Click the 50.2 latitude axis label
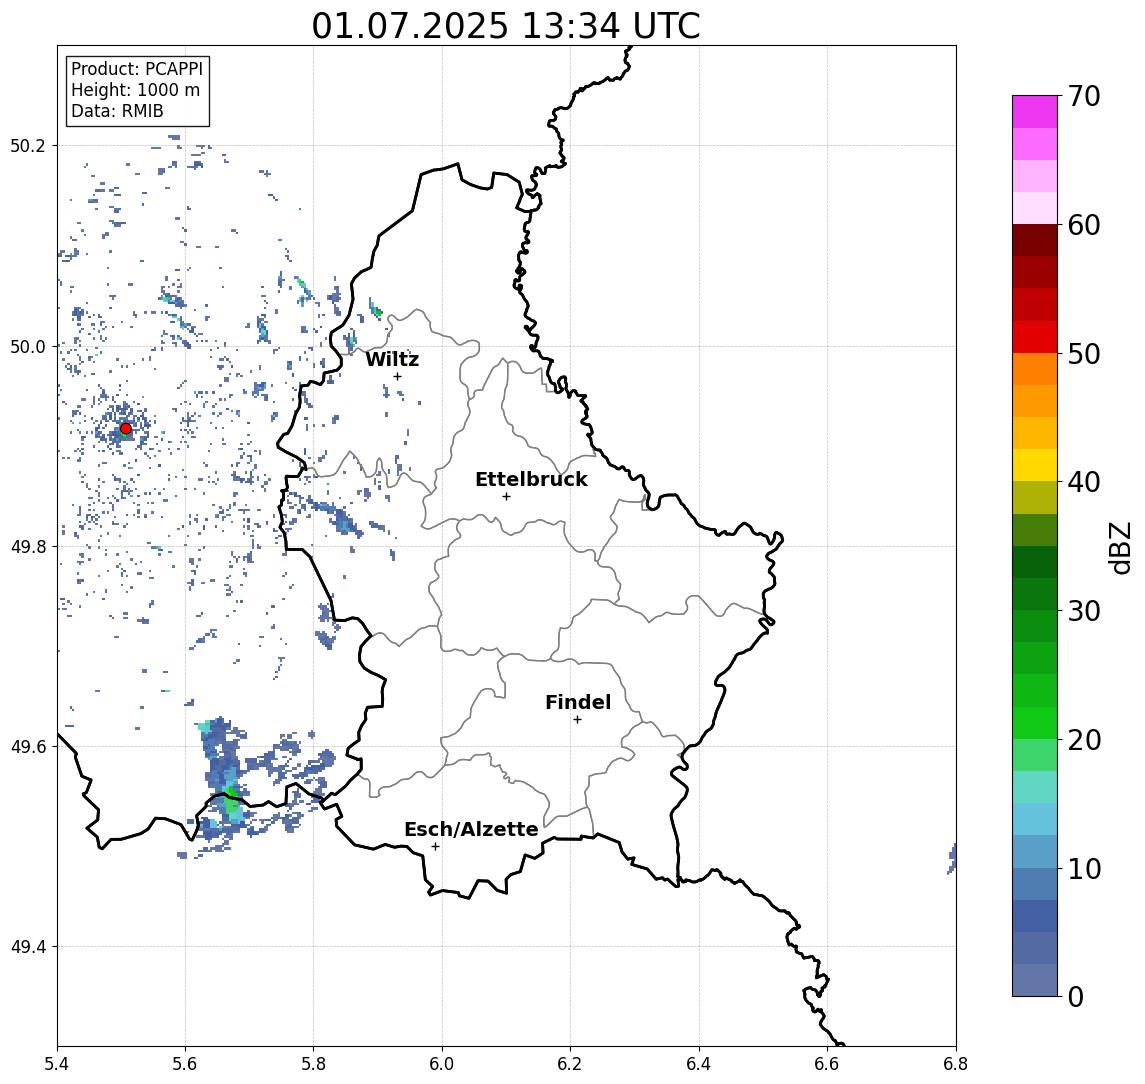The image size is (1145, 1084). pos(27,145)
